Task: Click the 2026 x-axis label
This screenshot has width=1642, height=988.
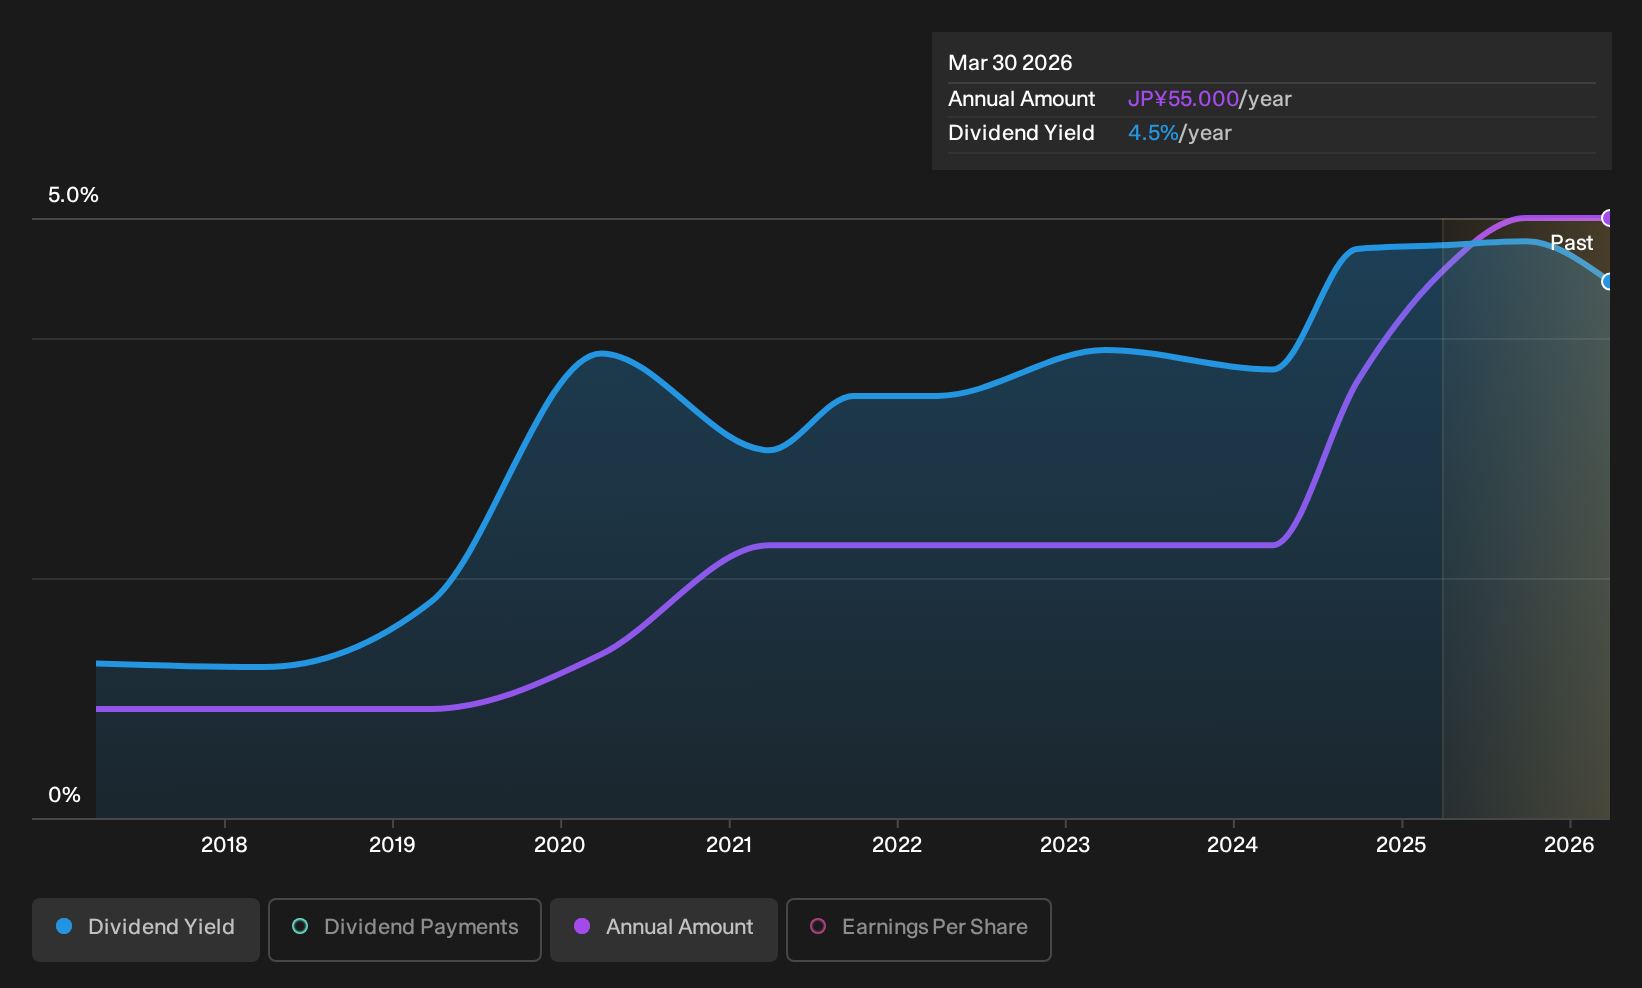Action: (1569, 845)
